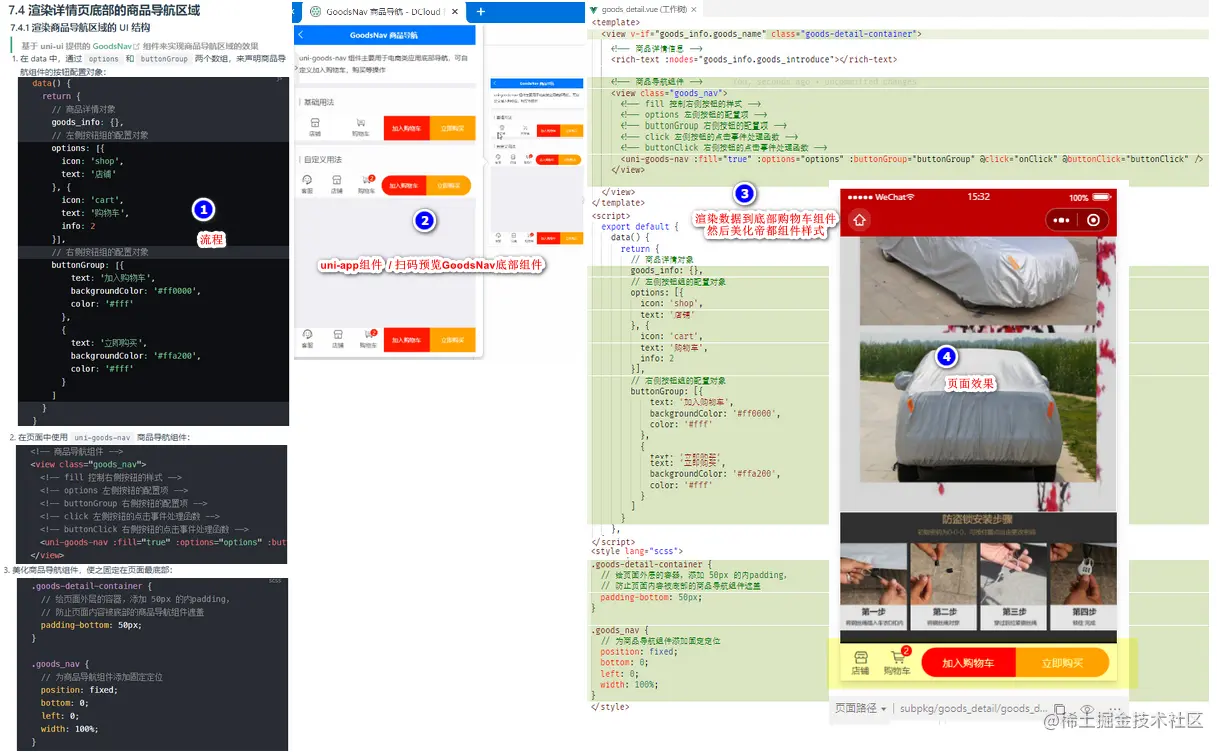This screenshot has width=1225, height=752.
Task: Close the GoodsNav DCloud browser tab
Action: pos(455,12)
